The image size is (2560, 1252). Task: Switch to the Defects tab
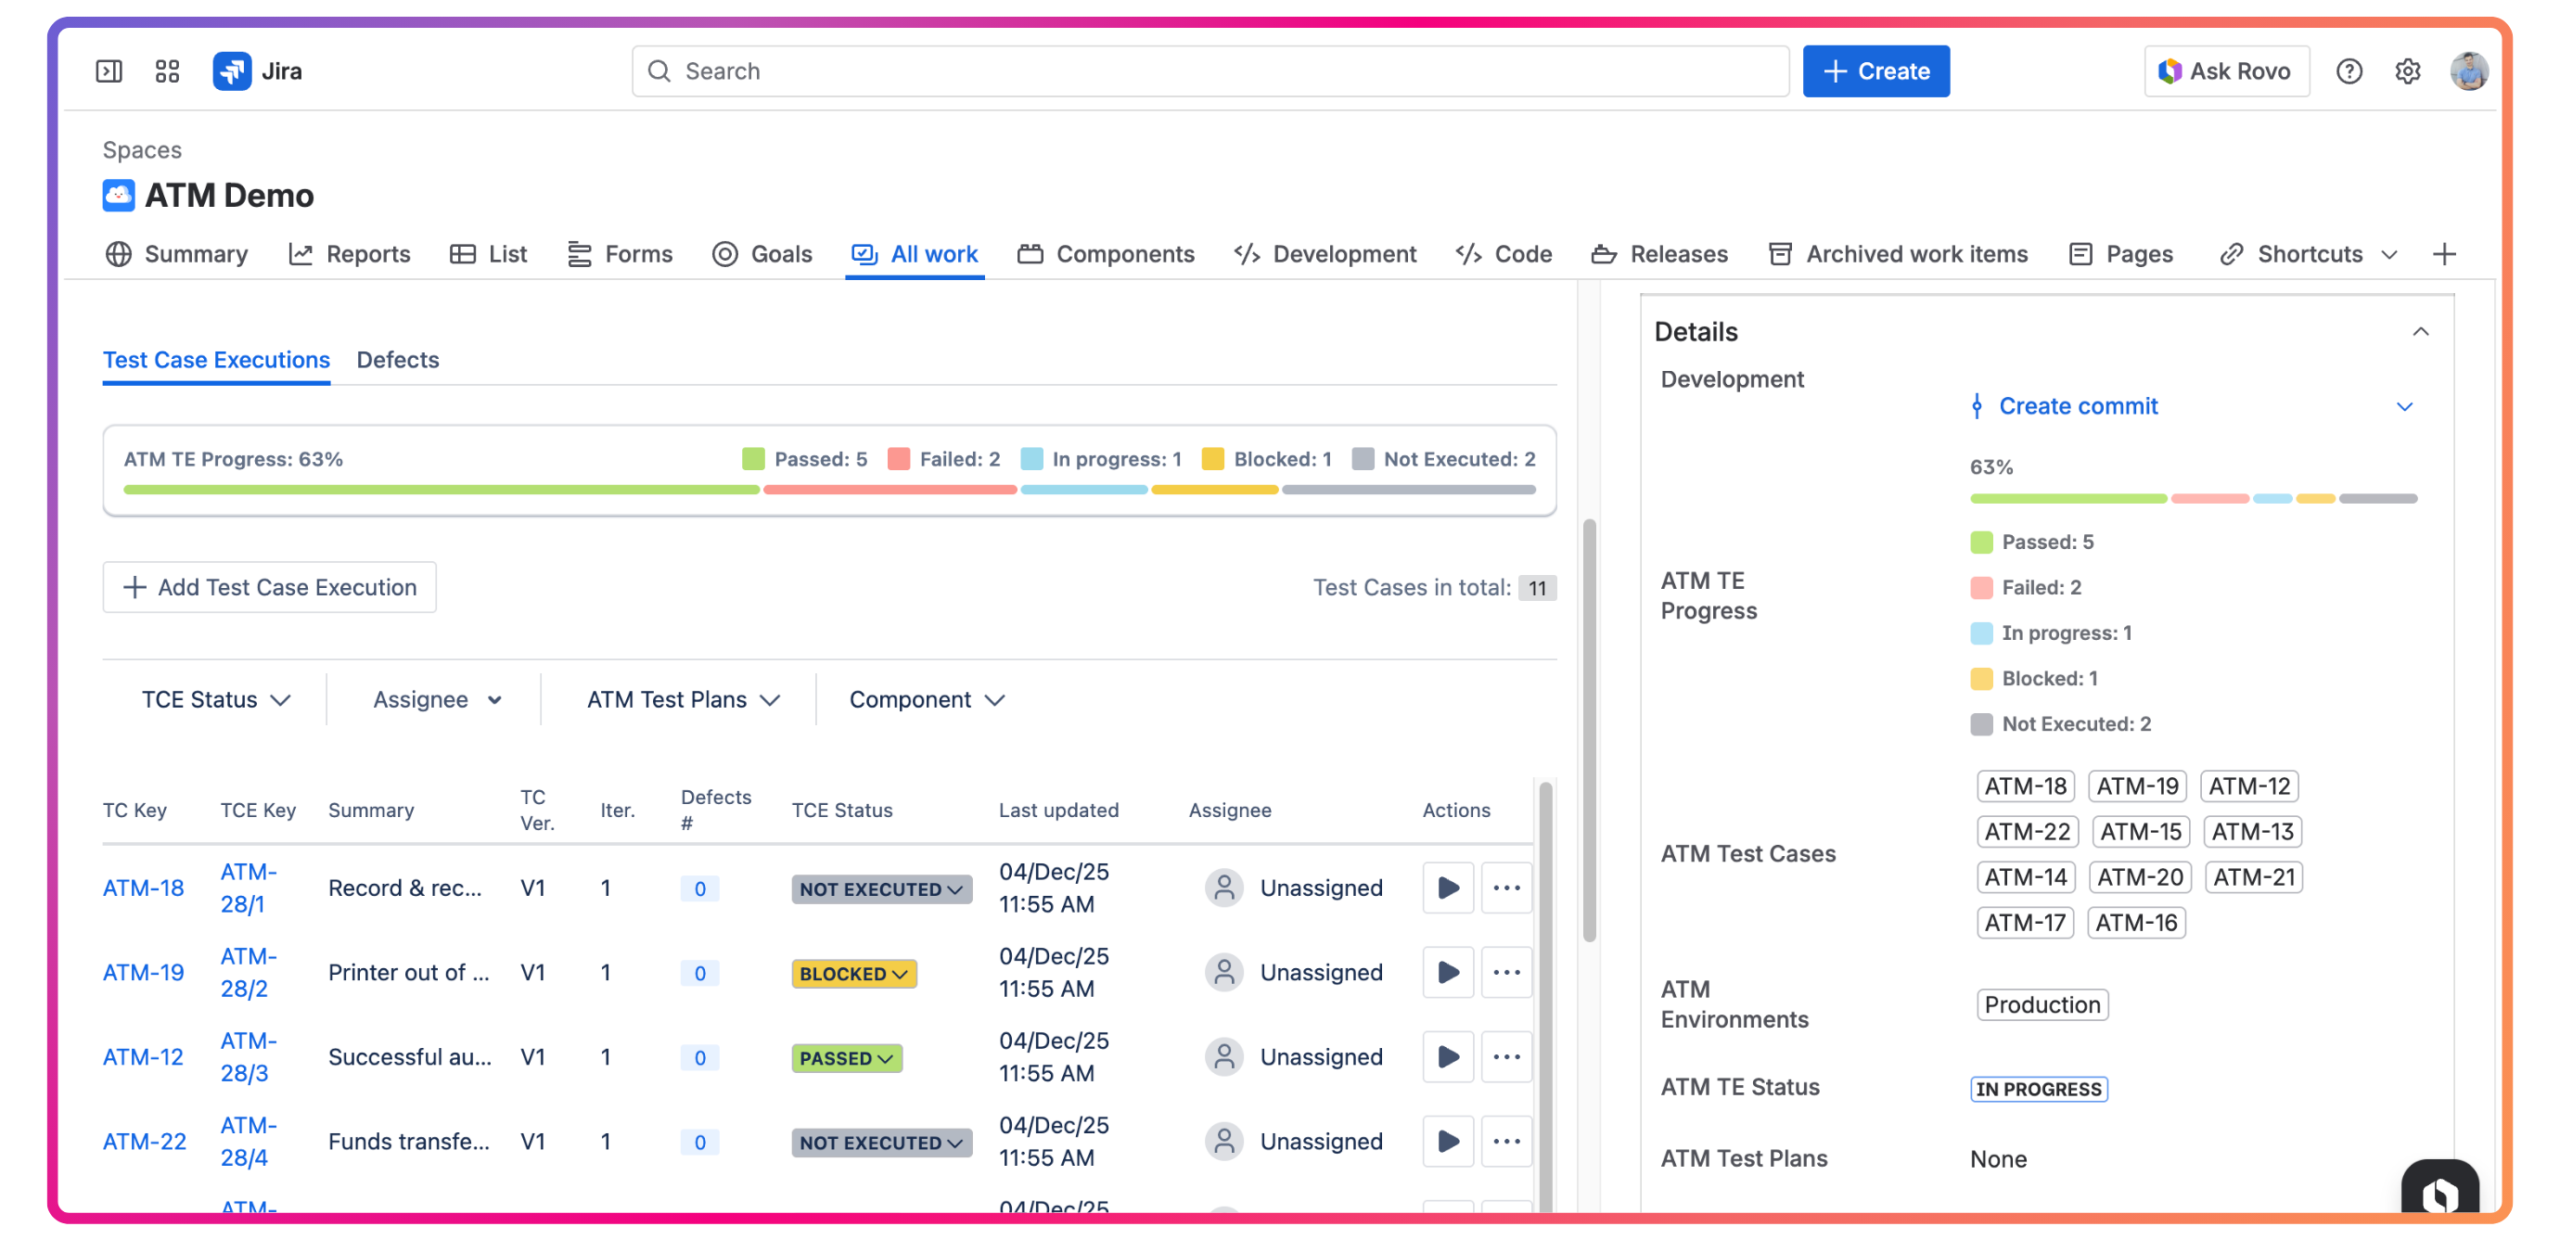(x=397, y=360)
